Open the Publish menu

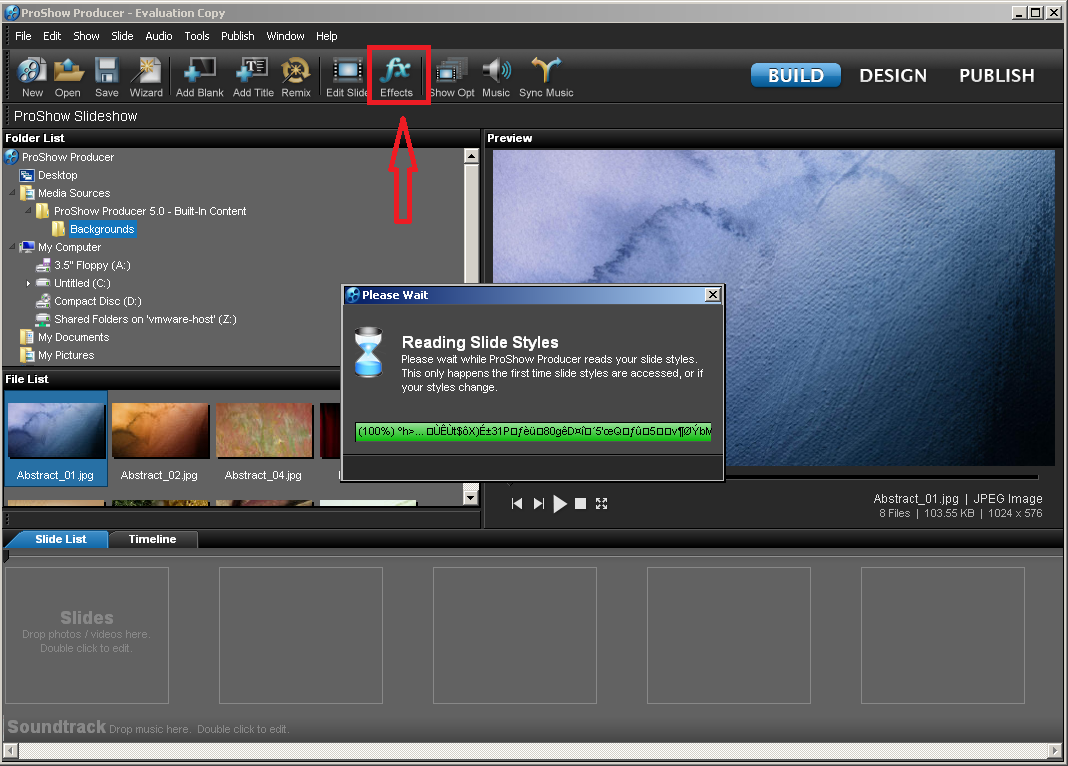point(238,36)
